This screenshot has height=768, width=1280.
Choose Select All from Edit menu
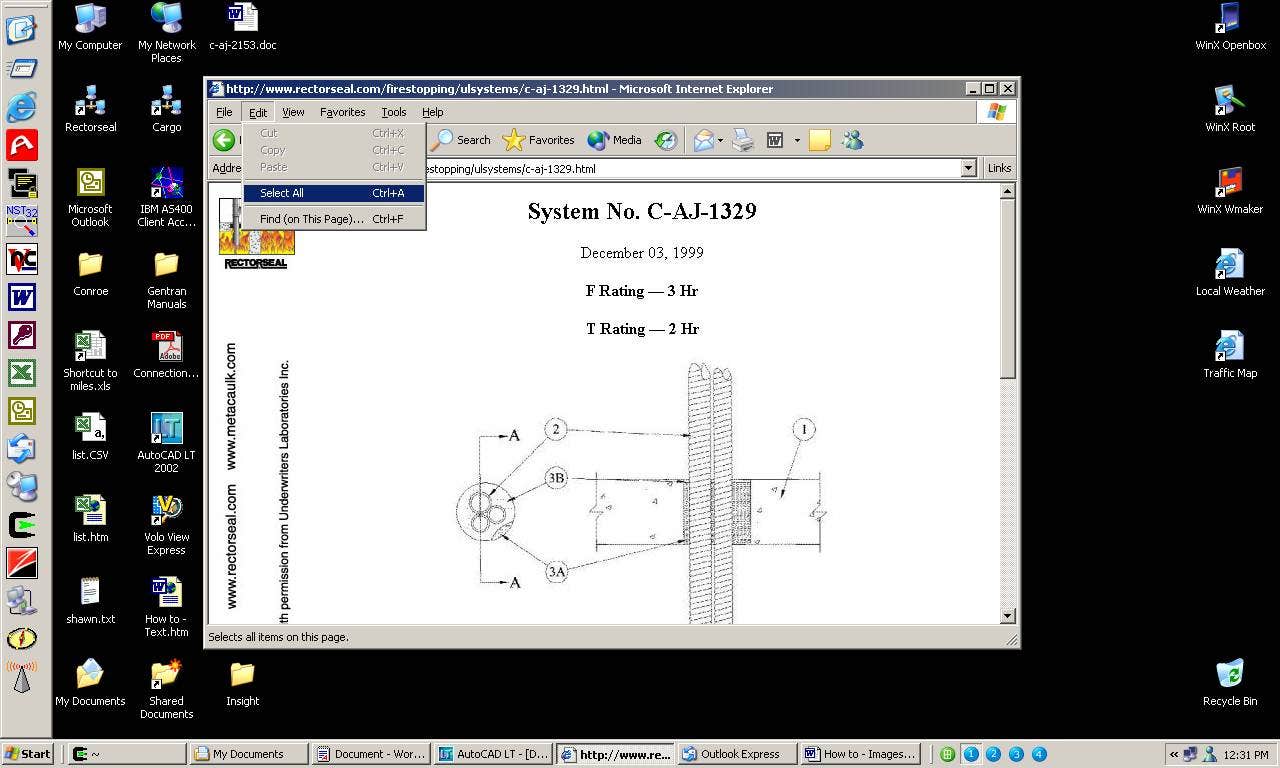tap(334, 193)
